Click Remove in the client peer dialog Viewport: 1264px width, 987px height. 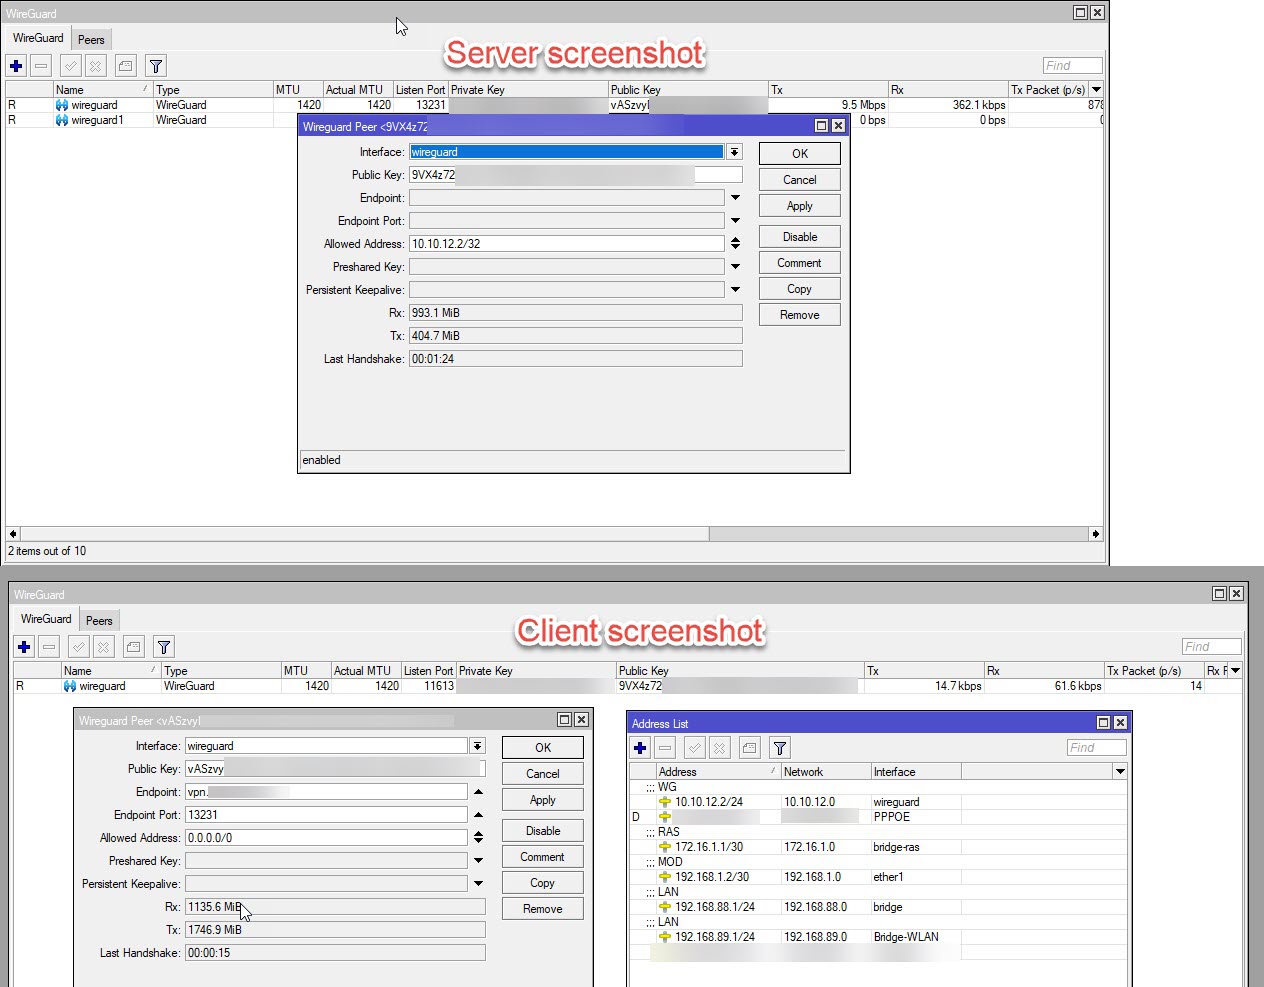tap(543, 909)
